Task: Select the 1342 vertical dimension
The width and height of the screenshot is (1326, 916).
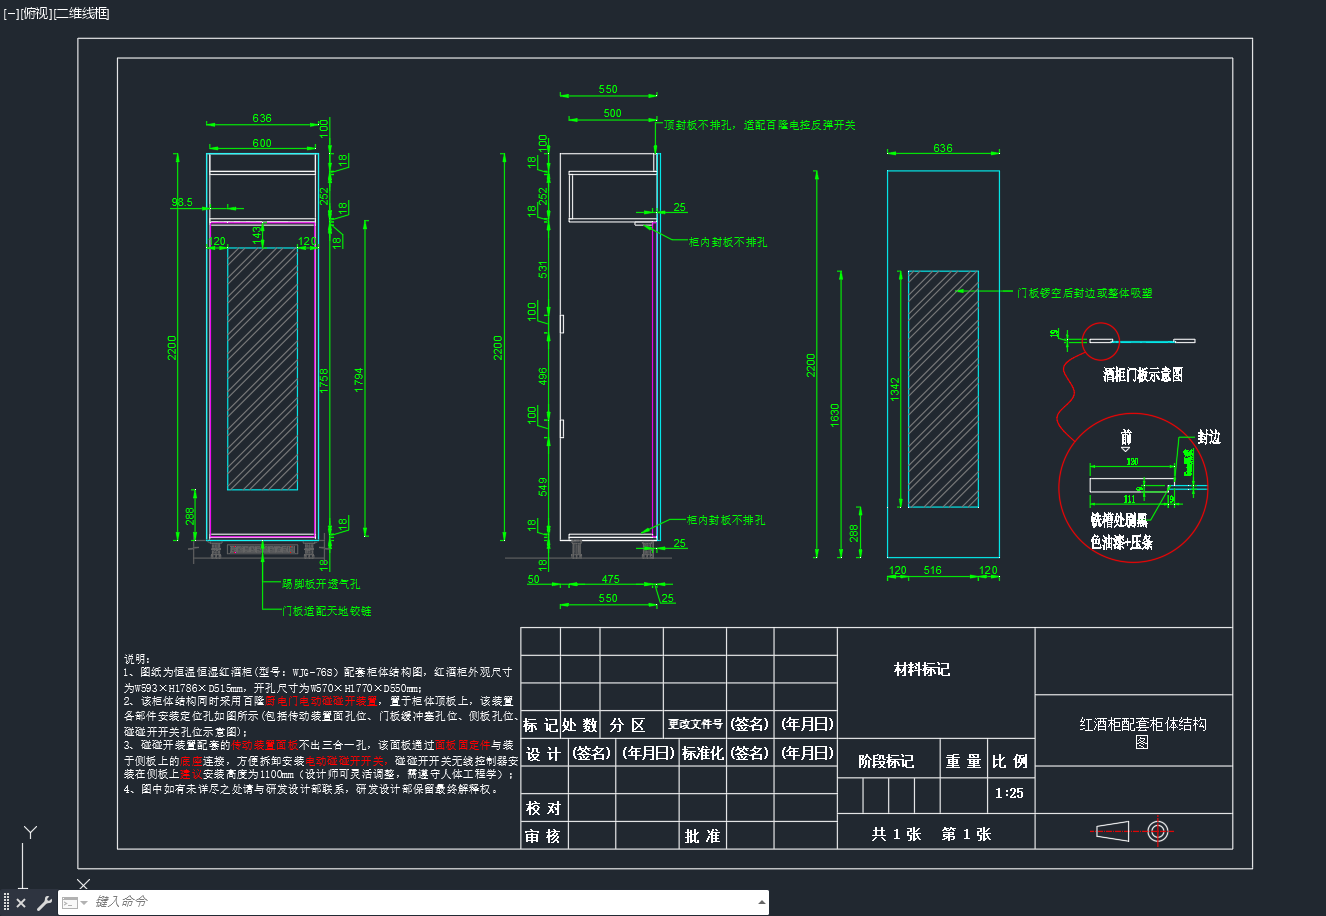Action: click(x=895, y=390)
